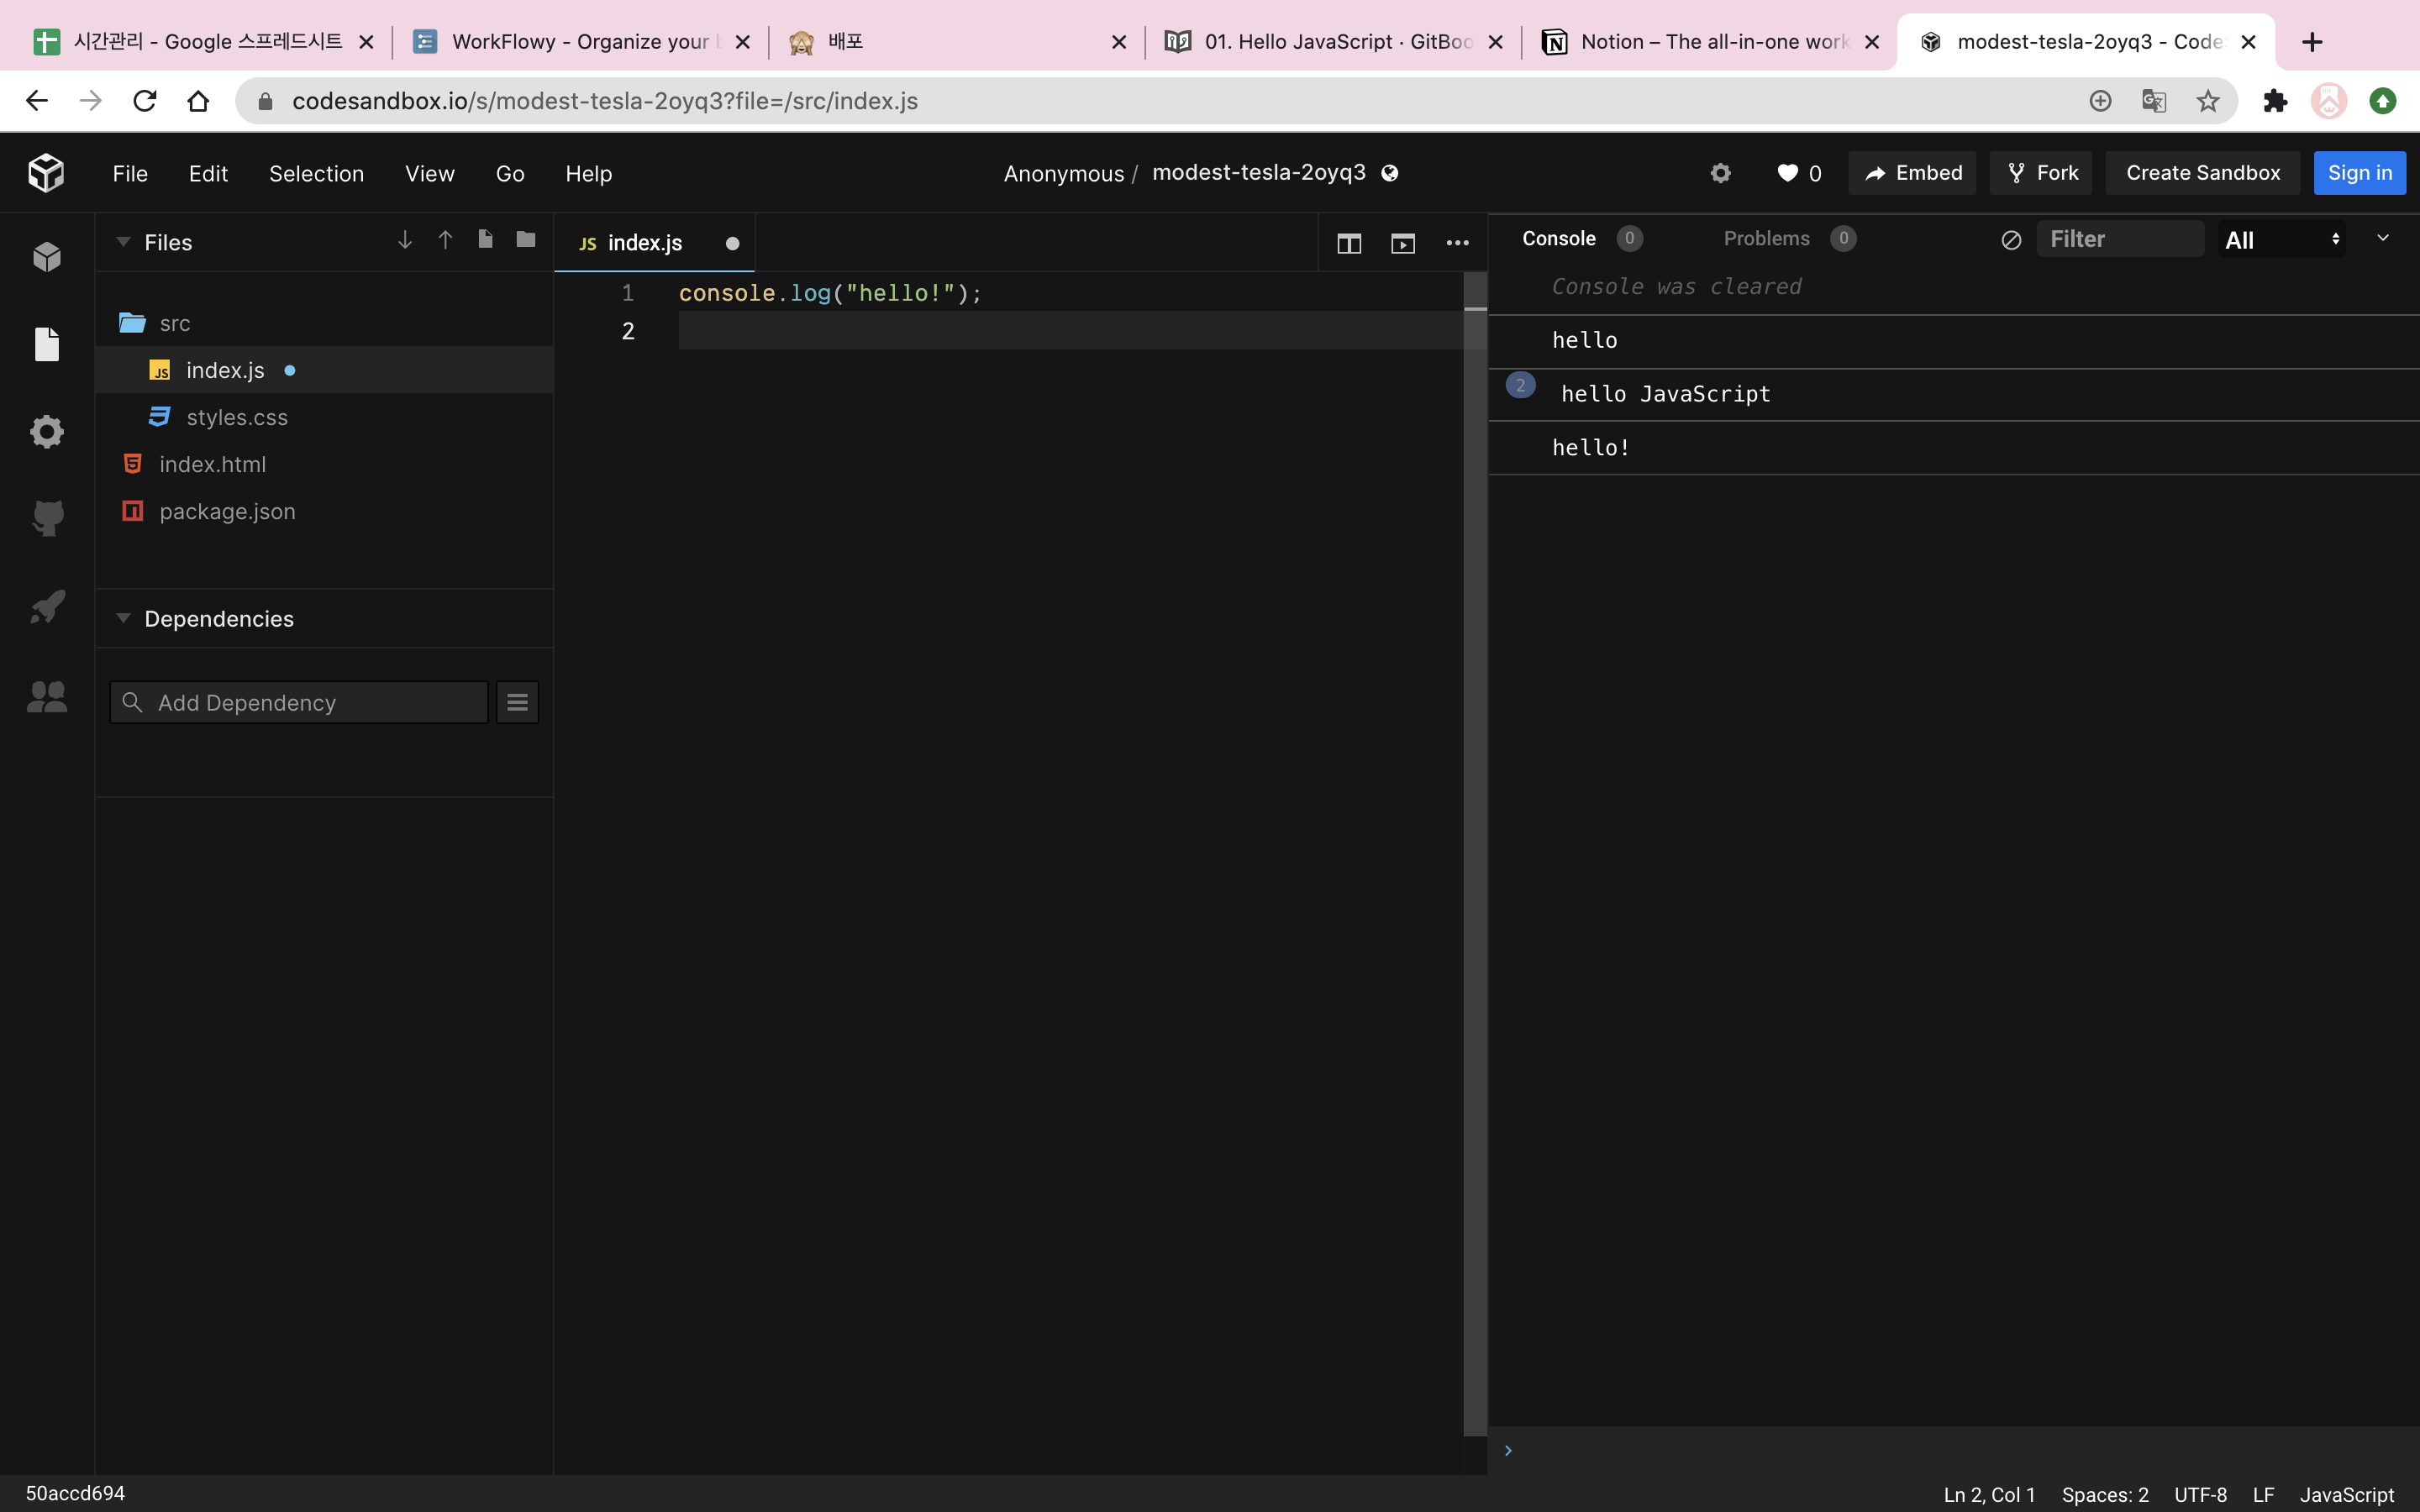Click Add Dependency search field
The height and width of the screenshot is (1512, 2420).
(299, 702)
